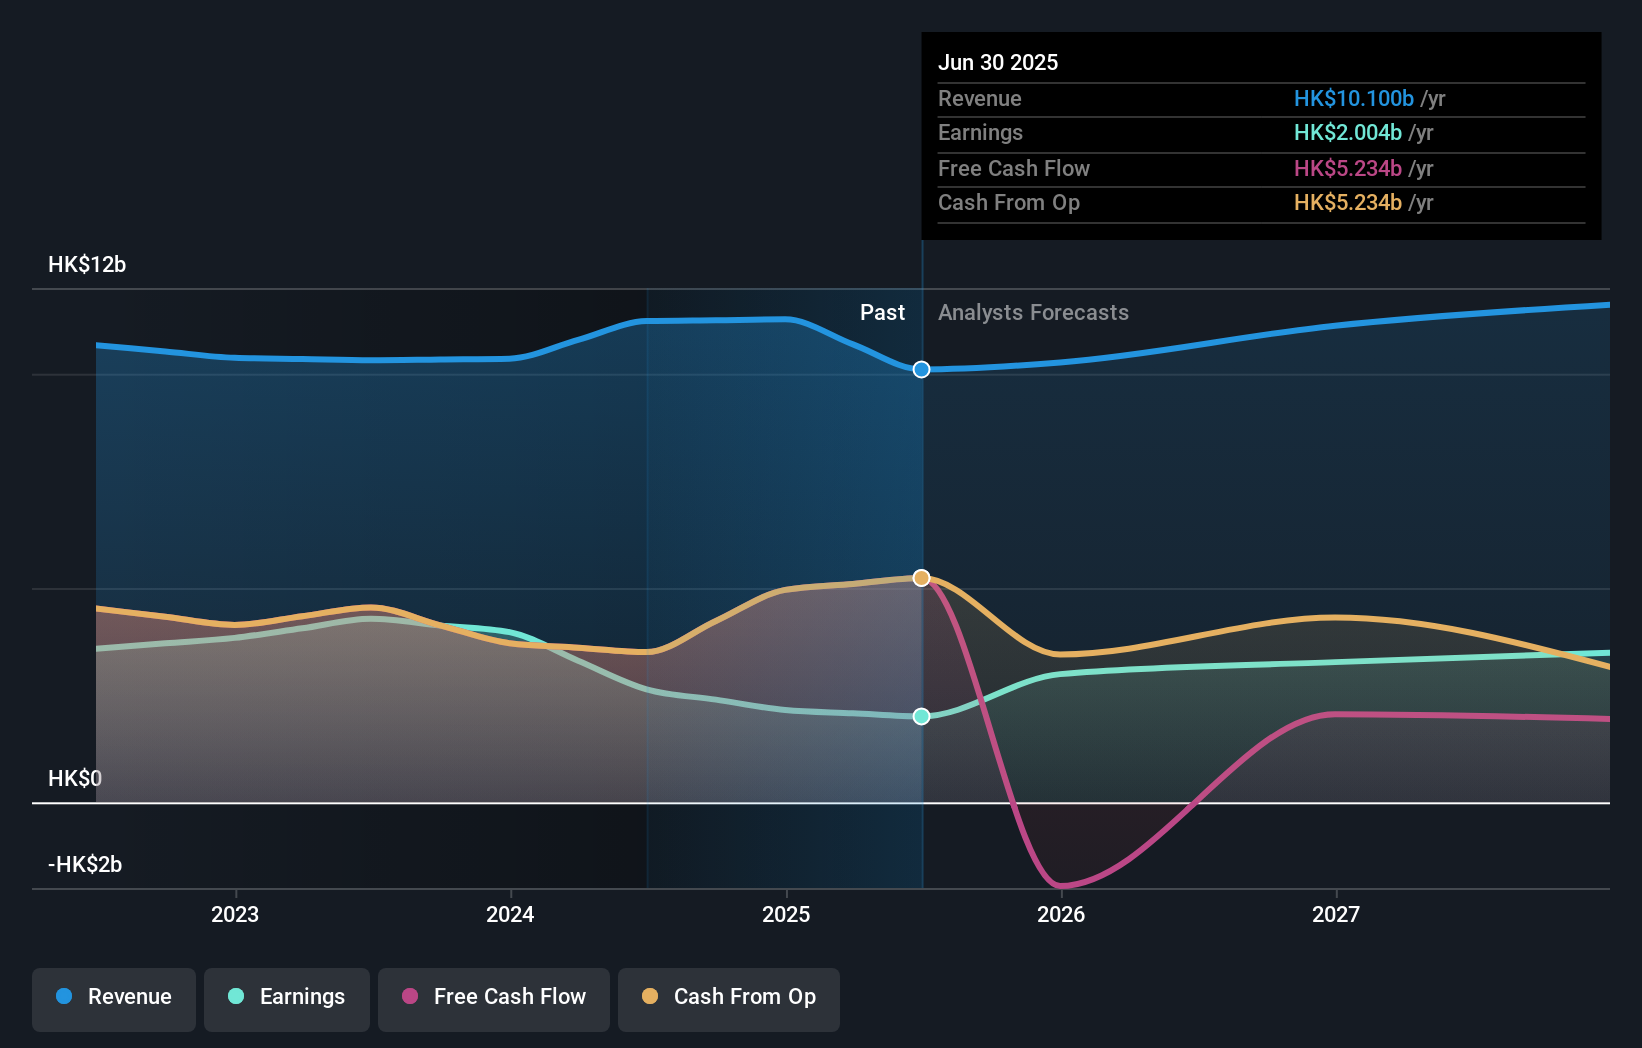Click the Cash From Op tooltip label
Viewport: 1642px width, 1048px height.
pyautogui.click(x=1009, y=202)
